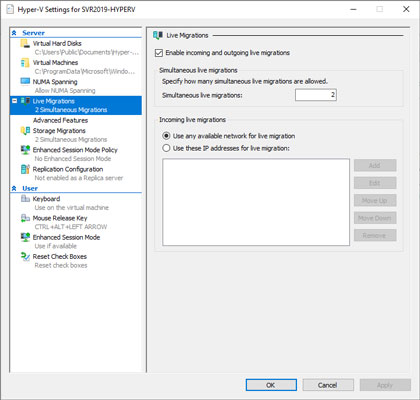Click the User section header
The width and height of the screenshot is (420, 400).
coord(30,188)
